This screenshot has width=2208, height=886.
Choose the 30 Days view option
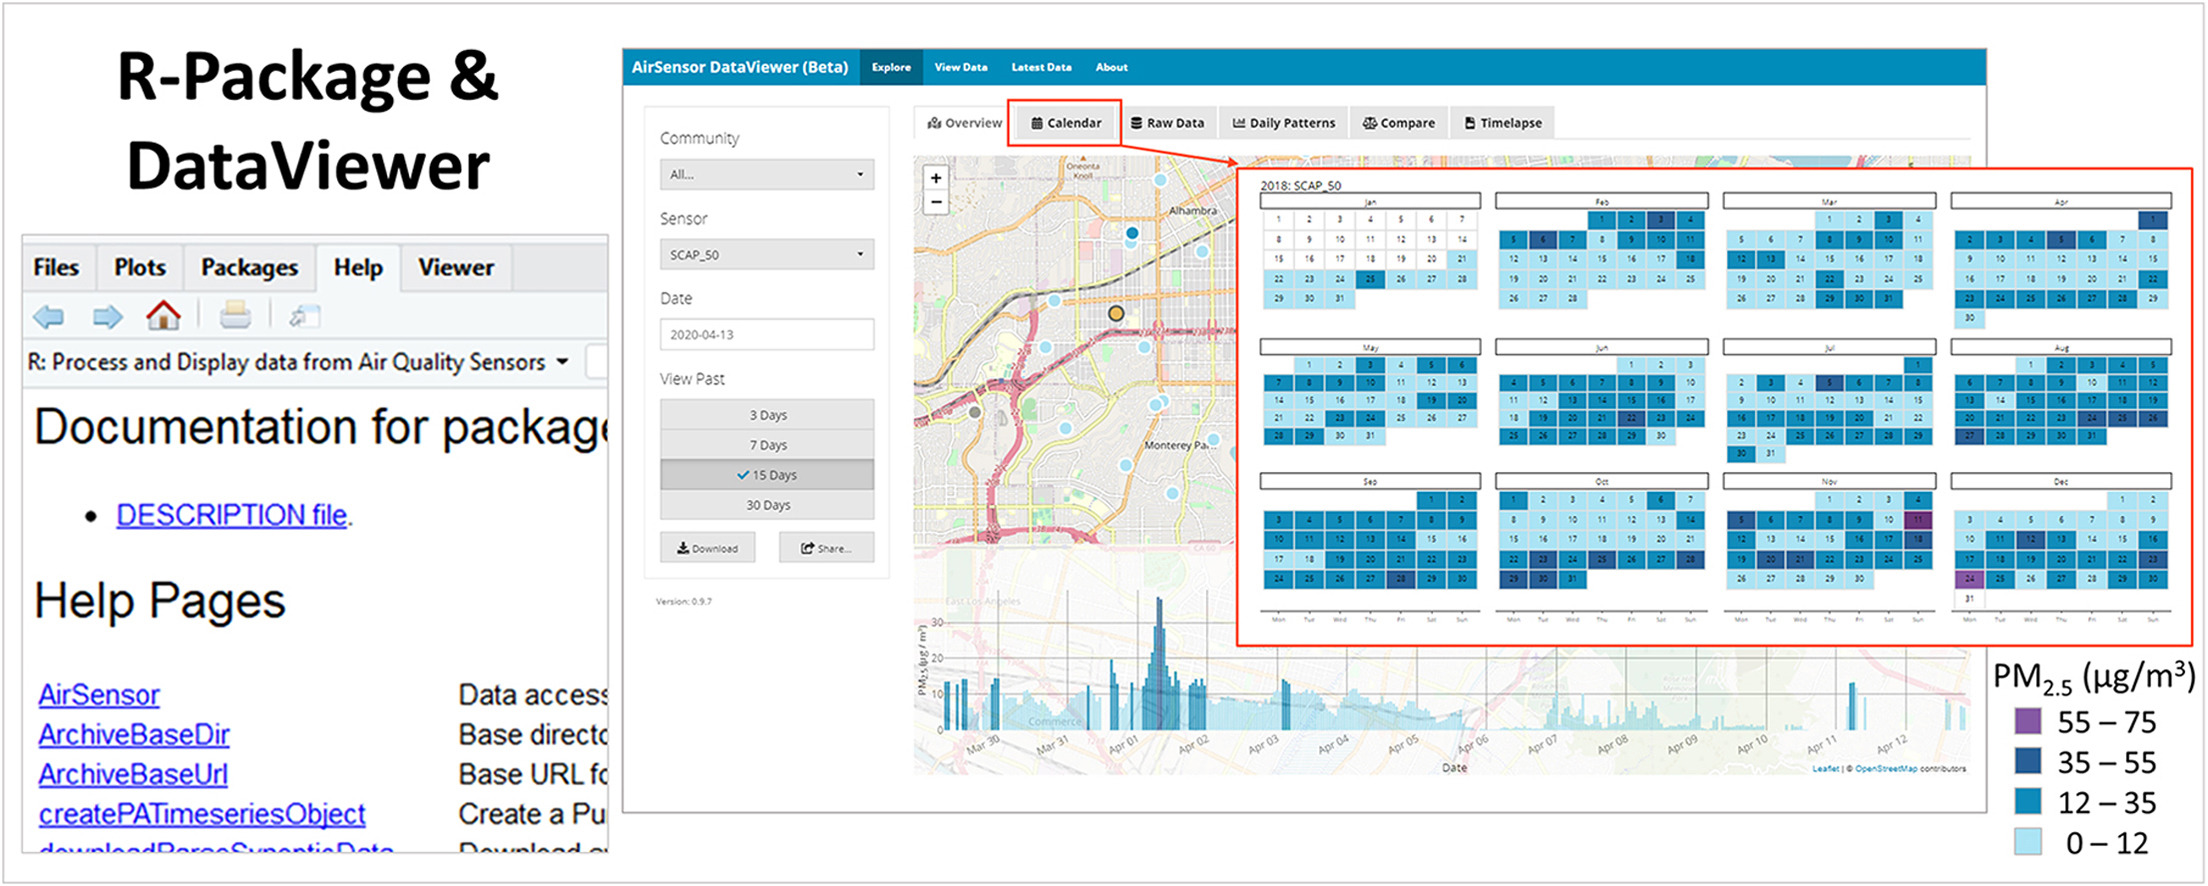point(767,505)
